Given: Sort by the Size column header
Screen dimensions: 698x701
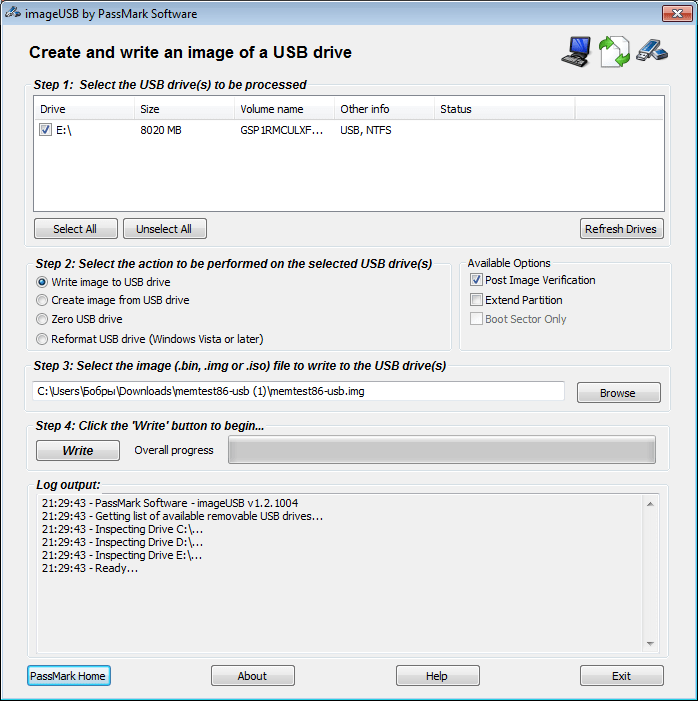Looking at the screenshot, I should click(x=184, y=109).
